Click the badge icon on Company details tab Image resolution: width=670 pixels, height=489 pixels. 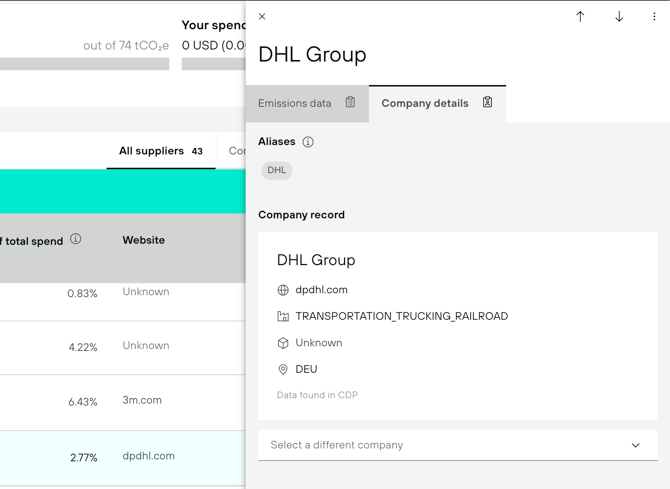click(487, 102)
